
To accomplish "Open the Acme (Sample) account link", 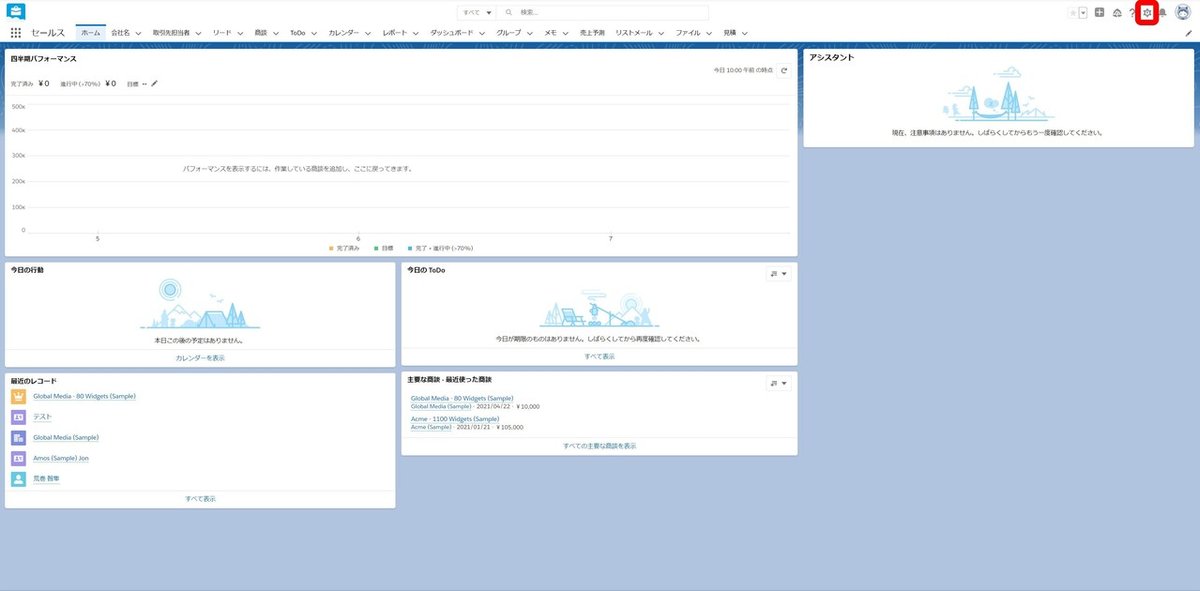I will tap(432, 427).
